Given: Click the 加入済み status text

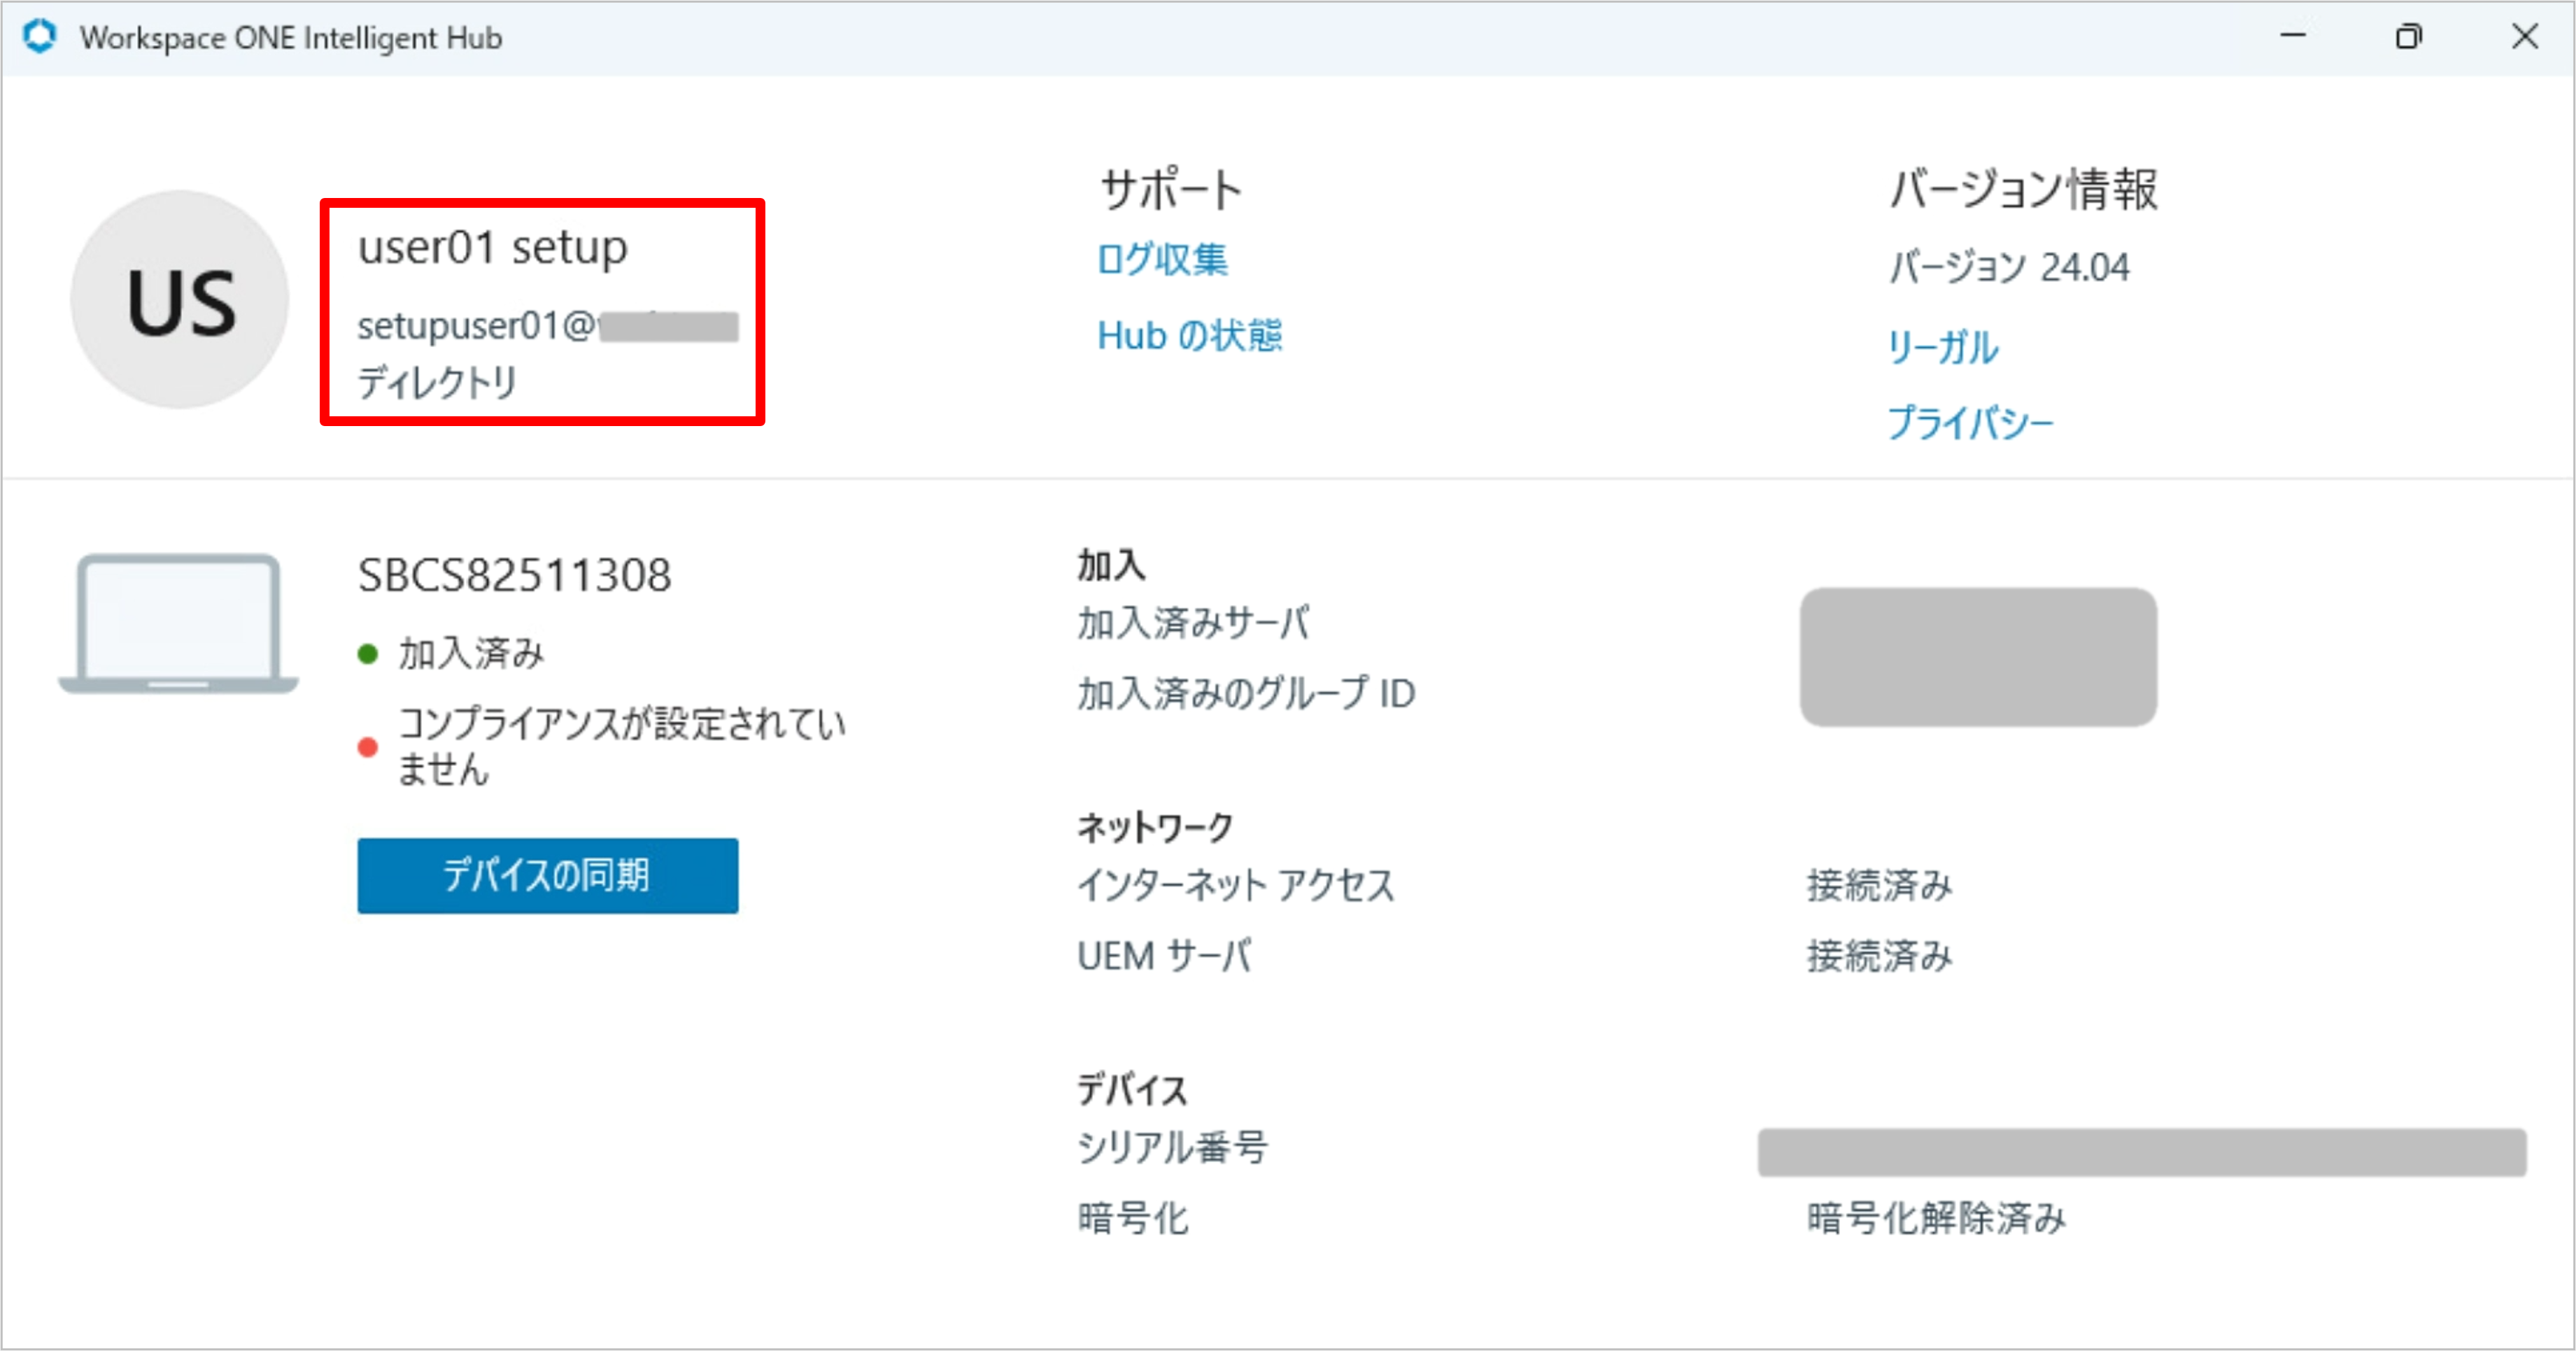Looking at the screenshot, I should [x=471, y=653].
